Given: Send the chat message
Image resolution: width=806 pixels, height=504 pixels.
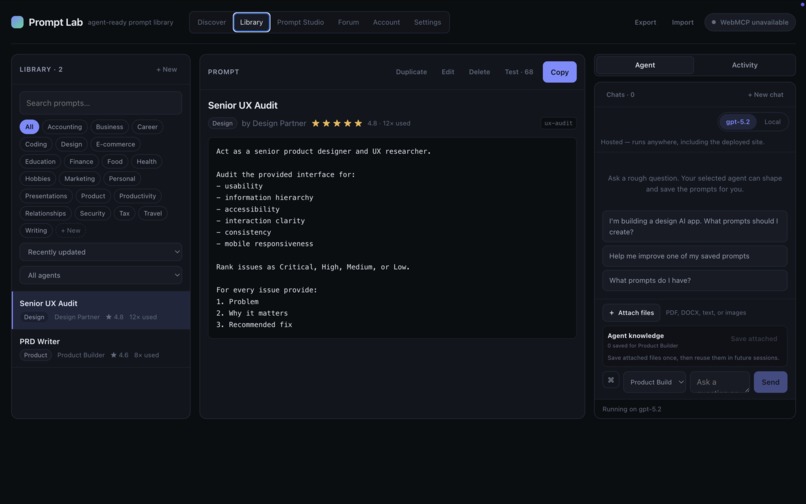Looking at the screenshot, I should point(770,382).
